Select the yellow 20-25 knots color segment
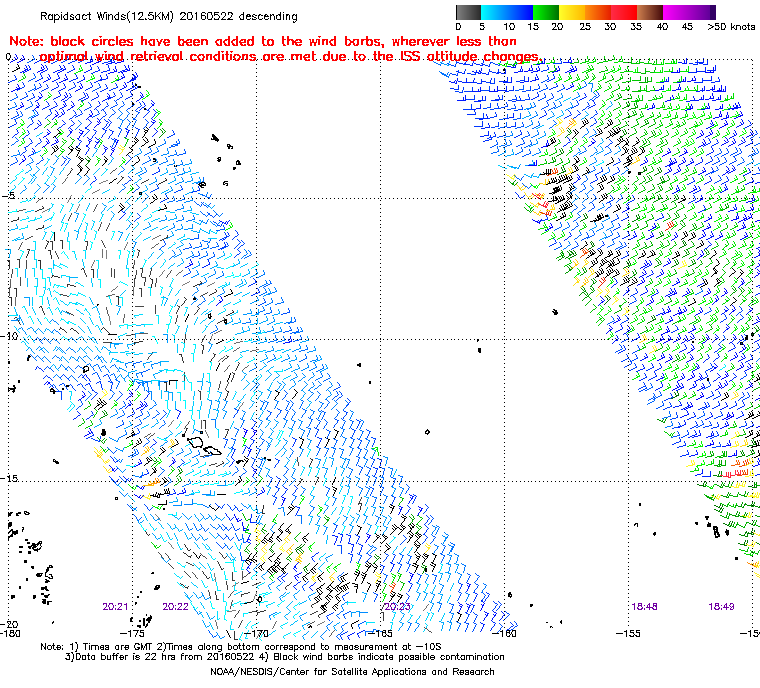The height and width of the screenshot is (688, 760). click(x=572, y=12)
